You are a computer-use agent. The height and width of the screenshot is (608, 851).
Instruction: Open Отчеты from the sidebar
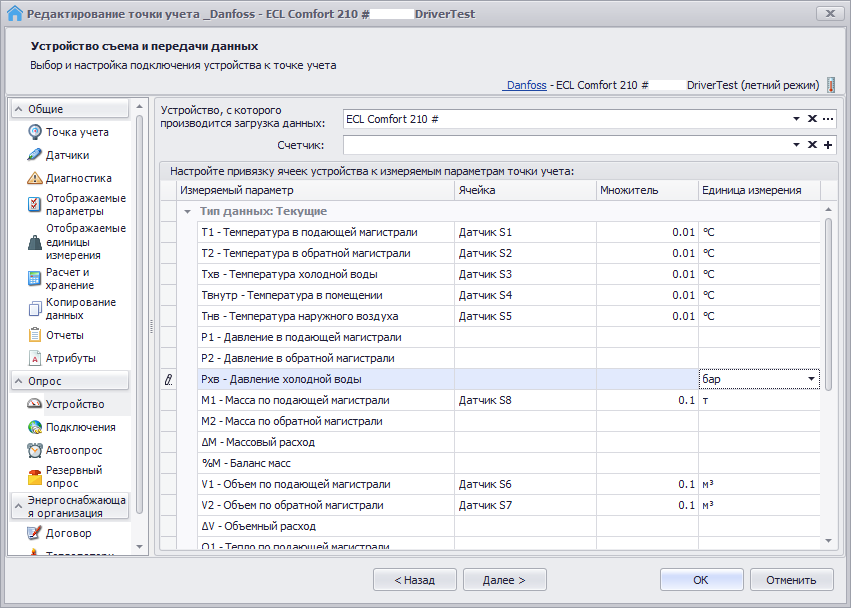pos(35,335)
